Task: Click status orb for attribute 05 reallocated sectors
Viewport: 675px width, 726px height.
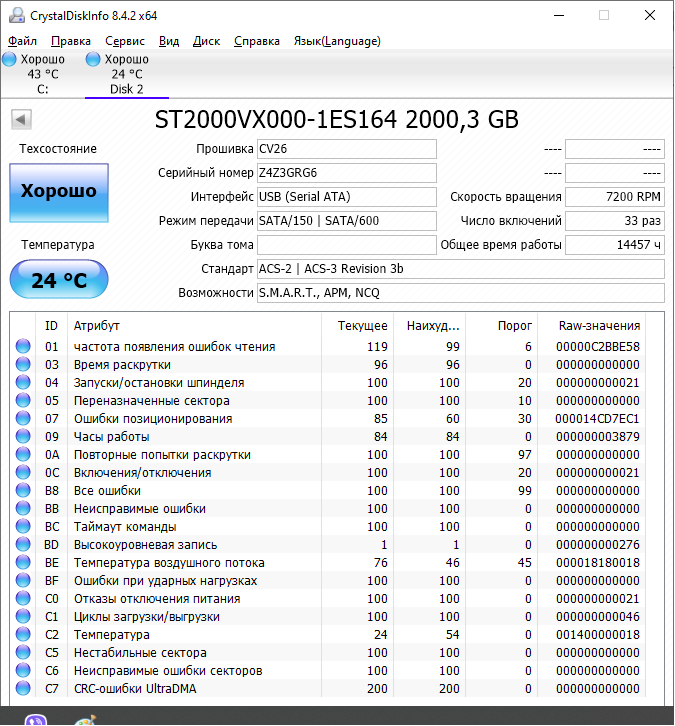Action: (22, 401)
